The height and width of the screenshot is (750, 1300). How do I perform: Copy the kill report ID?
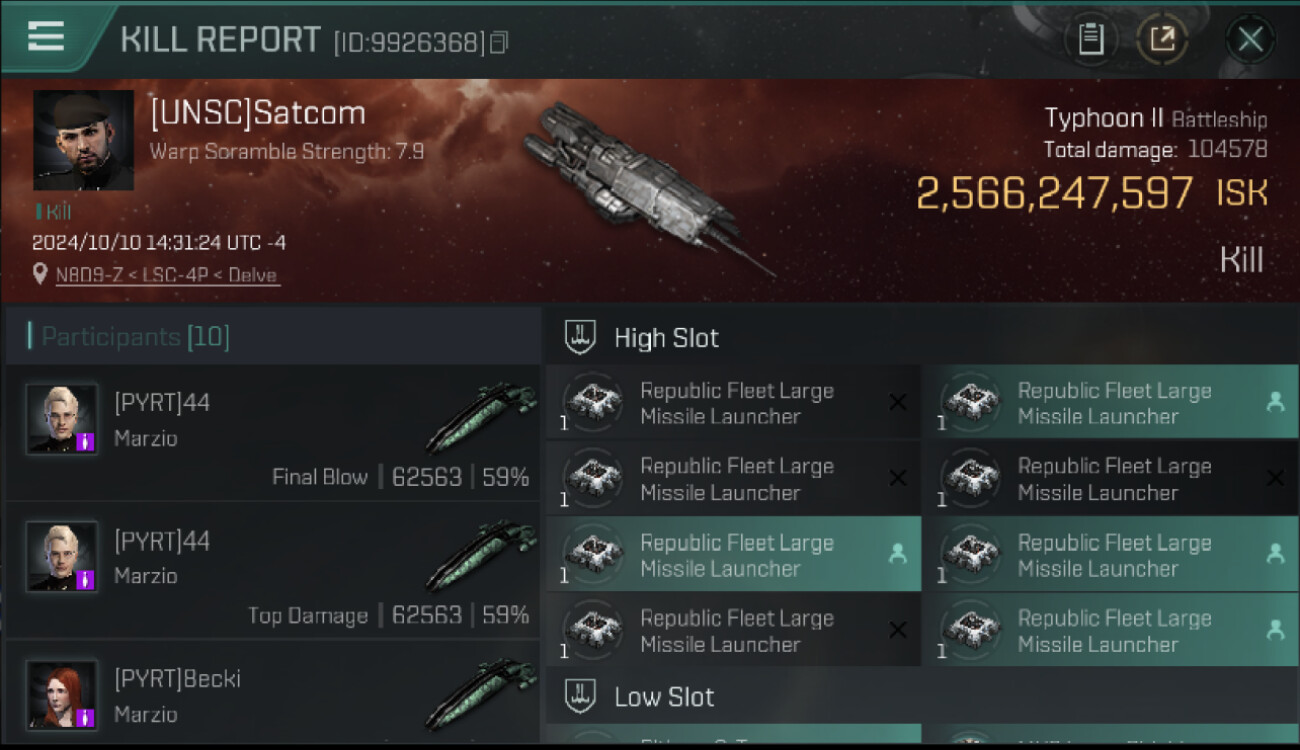(x=499, y=42)
